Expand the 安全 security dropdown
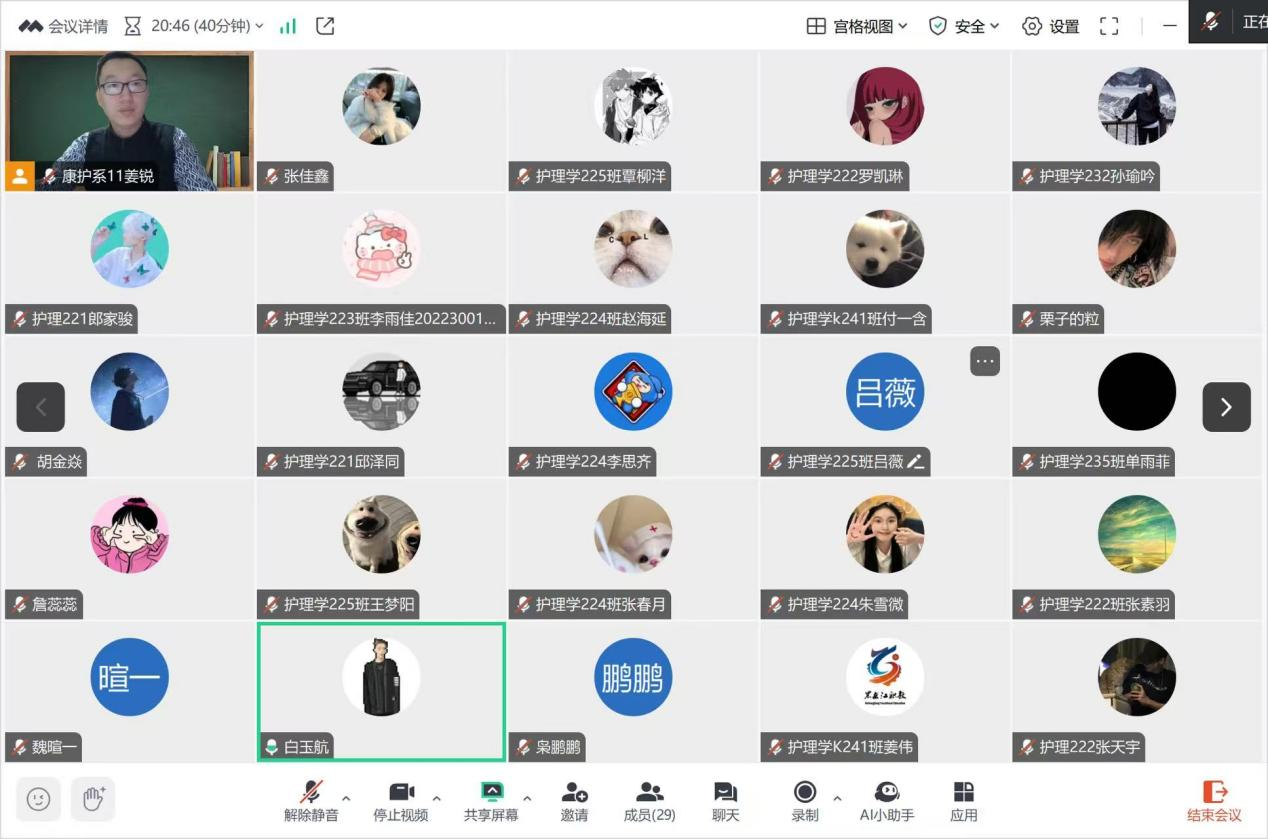Screen dimensions: 1268x839 [x=964, y=26]
